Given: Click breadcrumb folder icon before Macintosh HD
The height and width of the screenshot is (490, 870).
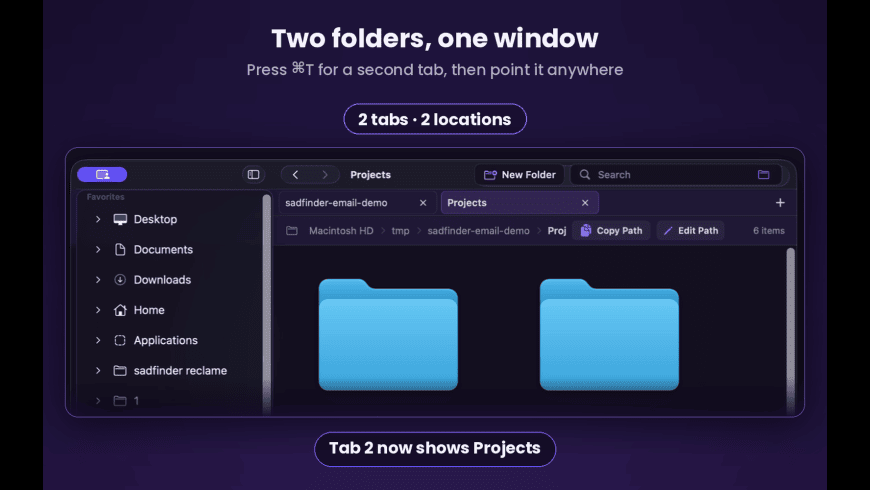Looking at the screenshot, I should [292, 230].
